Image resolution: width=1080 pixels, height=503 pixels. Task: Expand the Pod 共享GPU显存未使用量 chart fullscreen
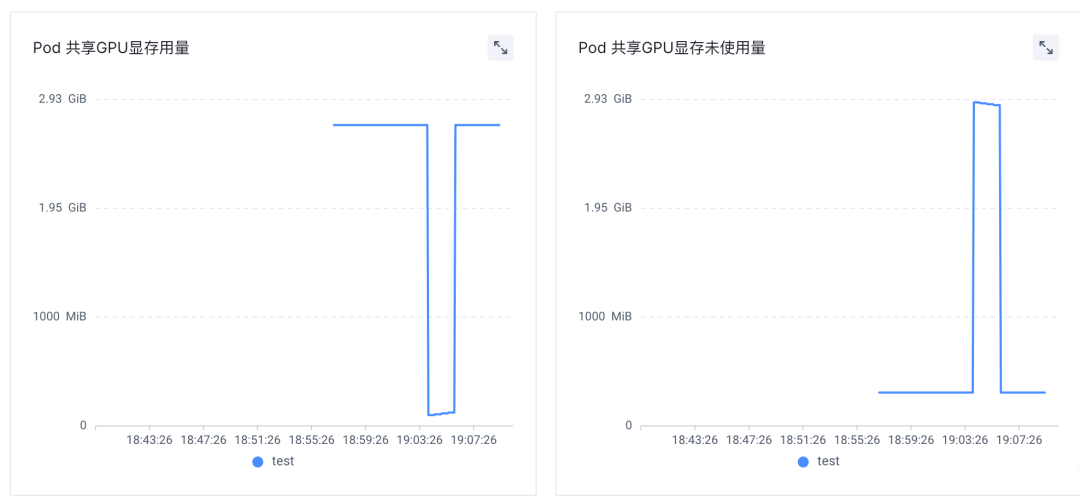coord(1046,48)
